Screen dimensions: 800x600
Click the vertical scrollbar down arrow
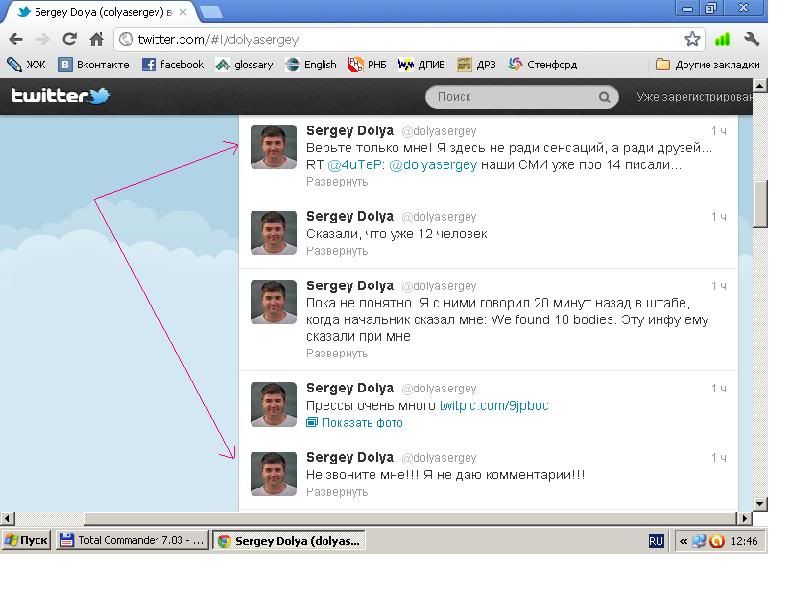760,504
